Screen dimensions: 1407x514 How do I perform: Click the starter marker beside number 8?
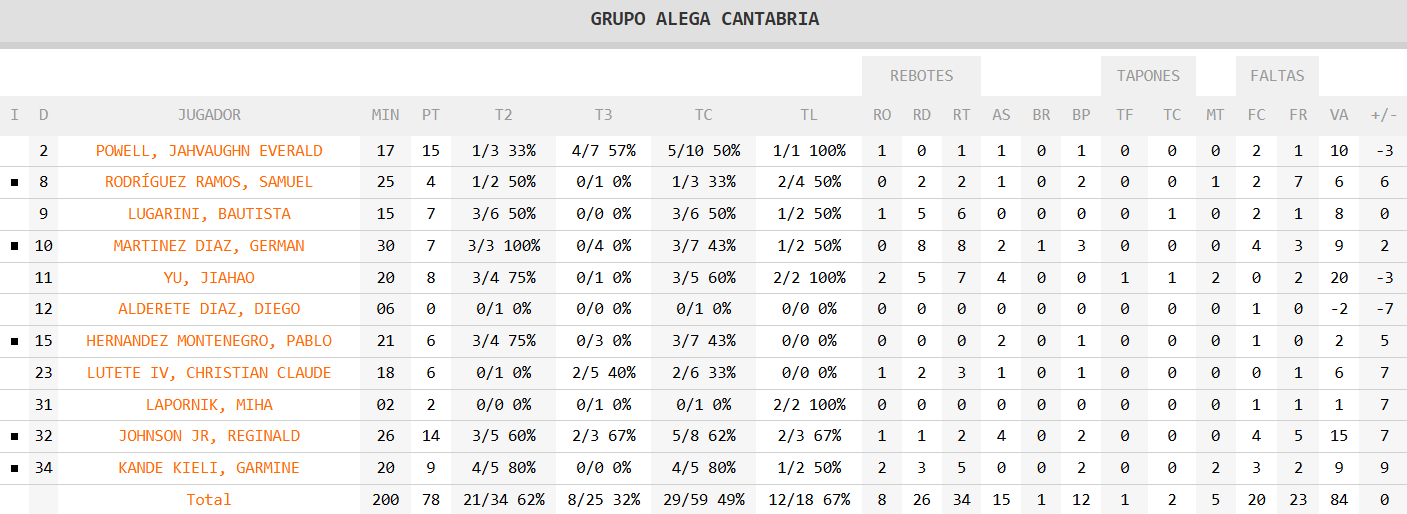[x=14, y=183]
